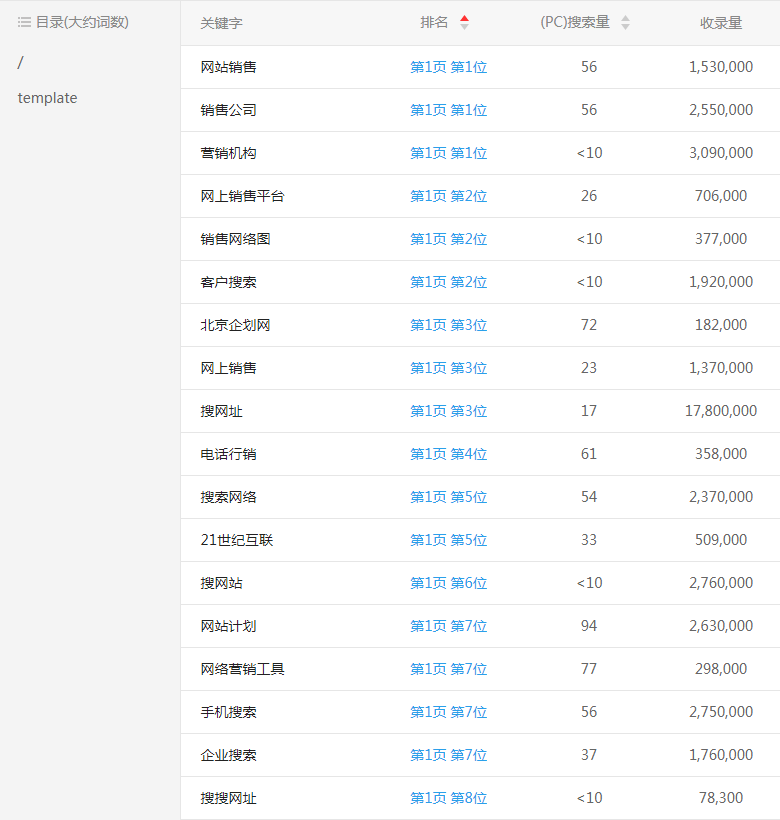Click the keyword 手机搜索 in the table
Image resolution: width=780 pixels, height=820 pixels.
228,712
